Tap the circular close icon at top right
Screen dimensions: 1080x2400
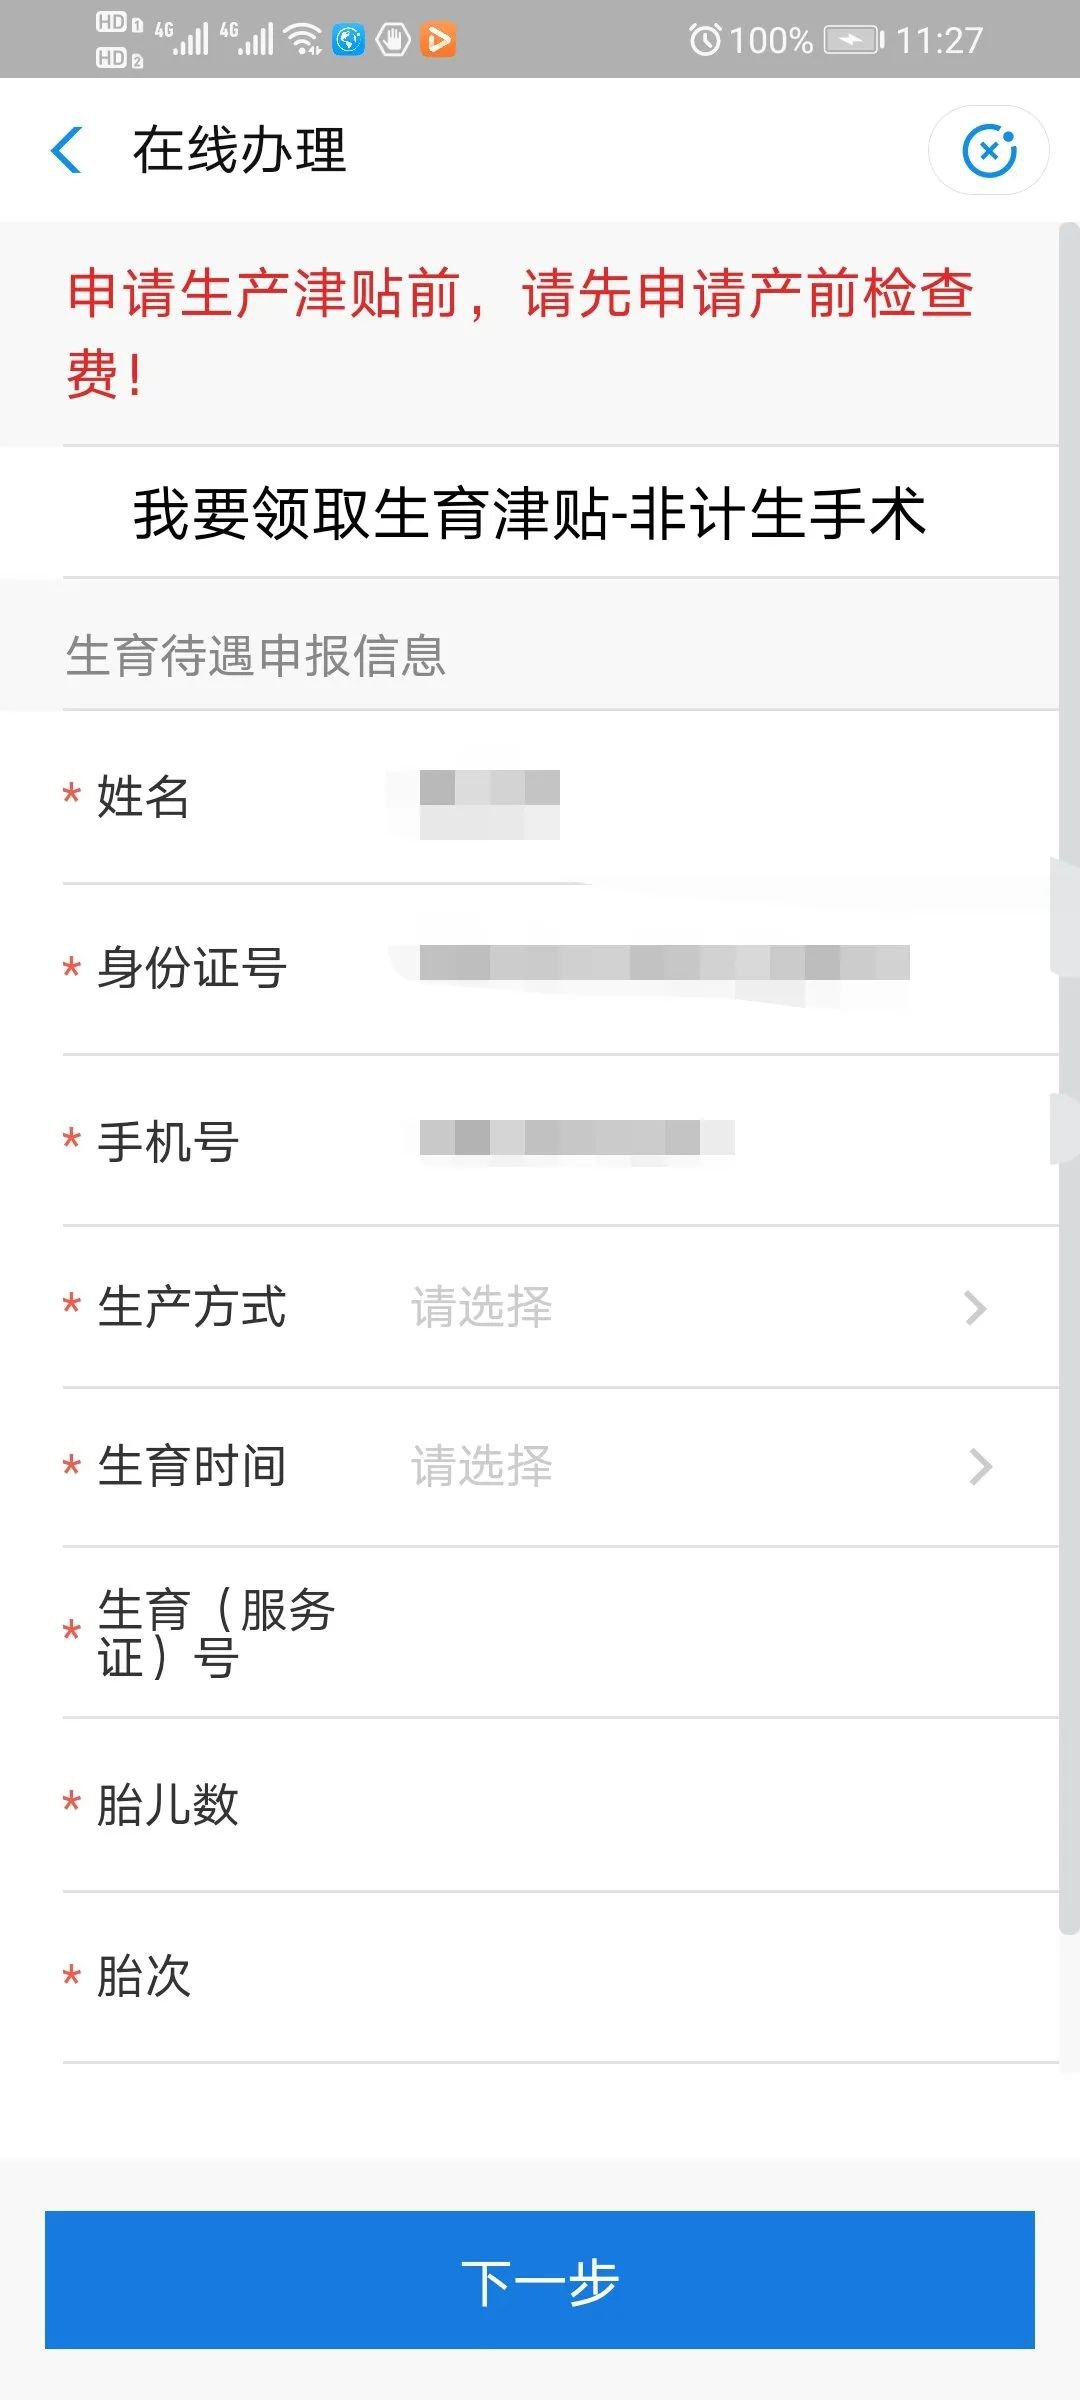tap(988, 151)
